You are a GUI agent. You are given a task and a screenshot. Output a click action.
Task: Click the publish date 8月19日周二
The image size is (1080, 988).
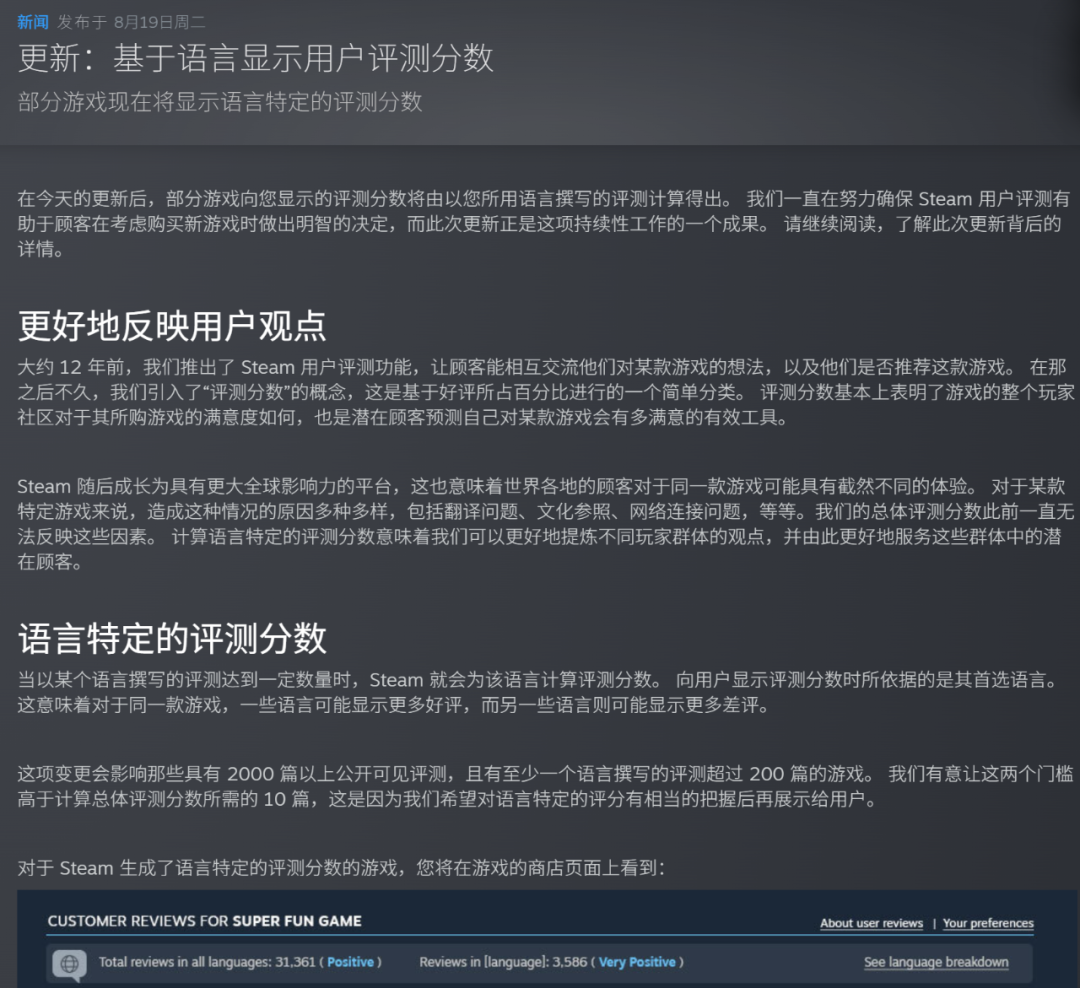[x=161, y=22]
